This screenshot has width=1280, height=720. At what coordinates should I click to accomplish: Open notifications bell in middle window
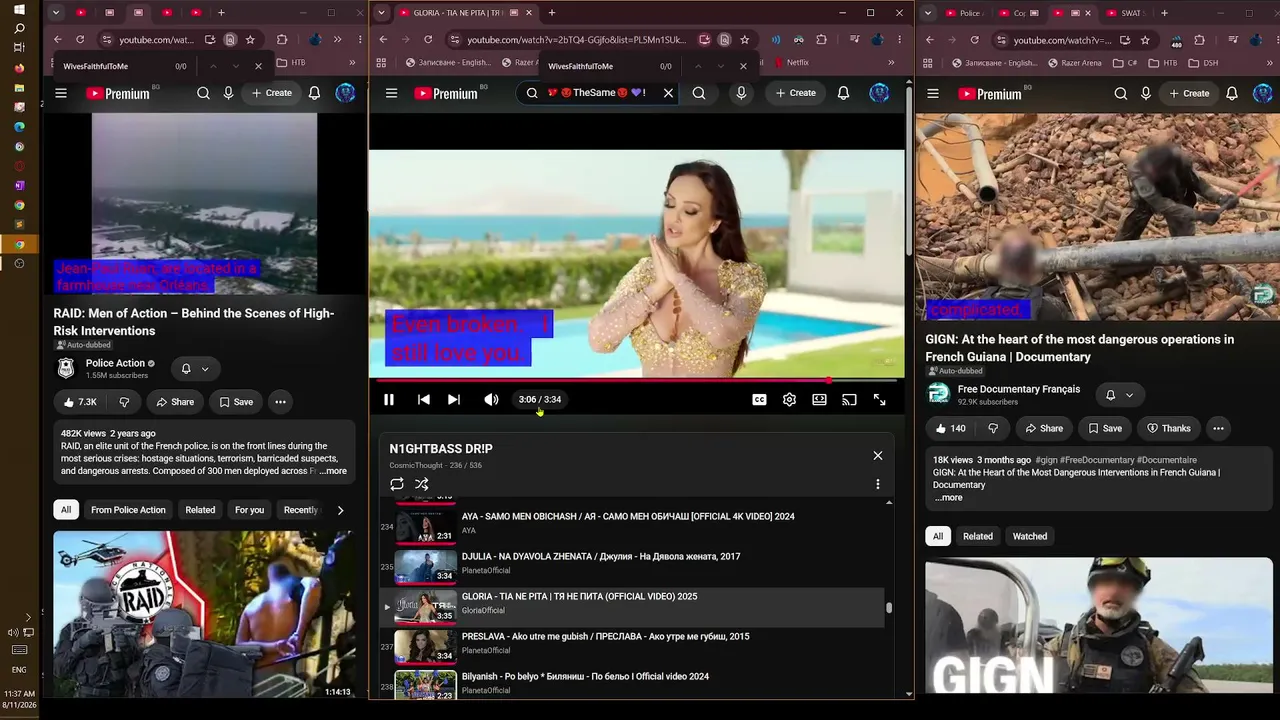pos(843,93)
